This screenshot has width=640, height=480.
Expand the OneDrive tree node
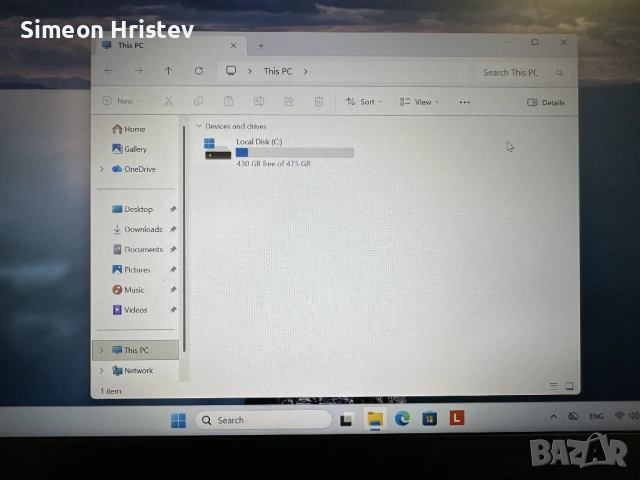(101, 169)
